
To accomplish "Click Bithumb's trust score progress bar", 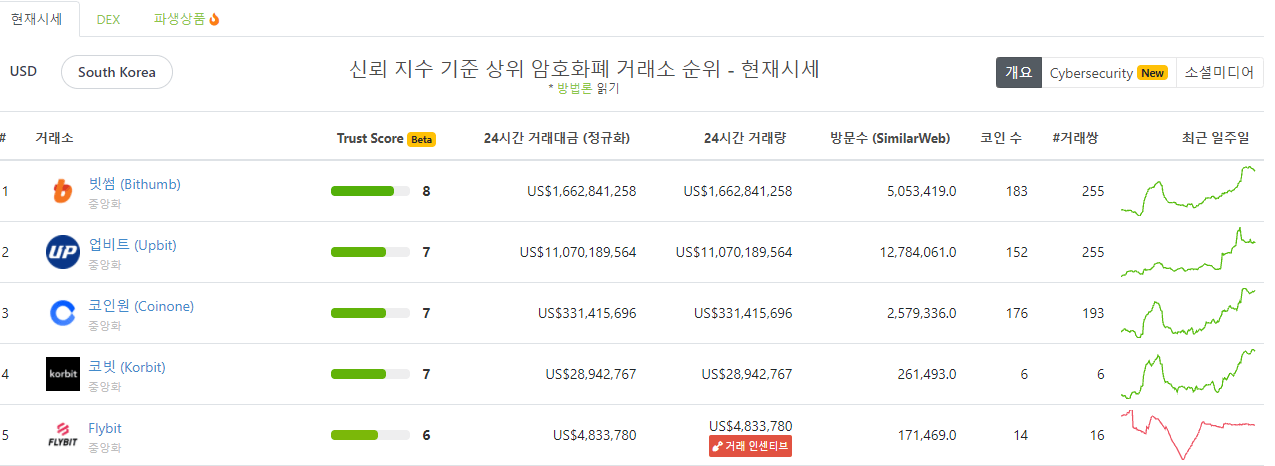I will [370, 191].
